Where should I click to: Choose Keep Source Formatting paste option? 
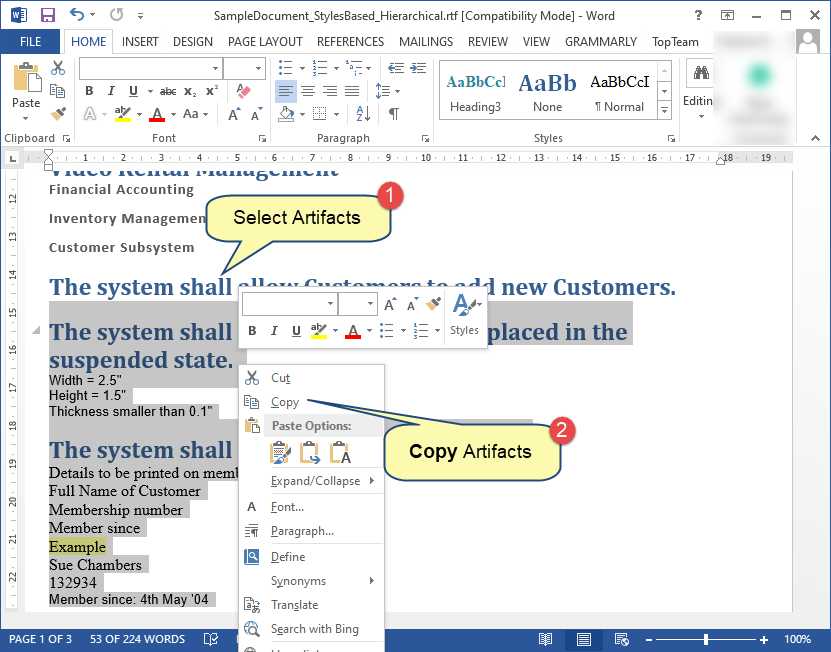(x=280, y=453)
